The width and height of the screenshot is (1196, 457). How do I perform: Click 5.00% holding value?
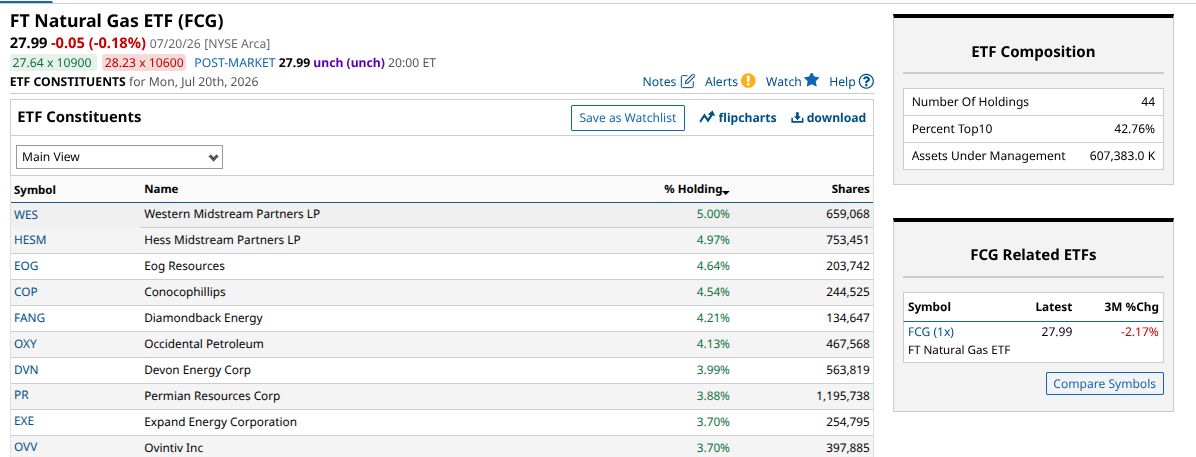tap(713, 214)
